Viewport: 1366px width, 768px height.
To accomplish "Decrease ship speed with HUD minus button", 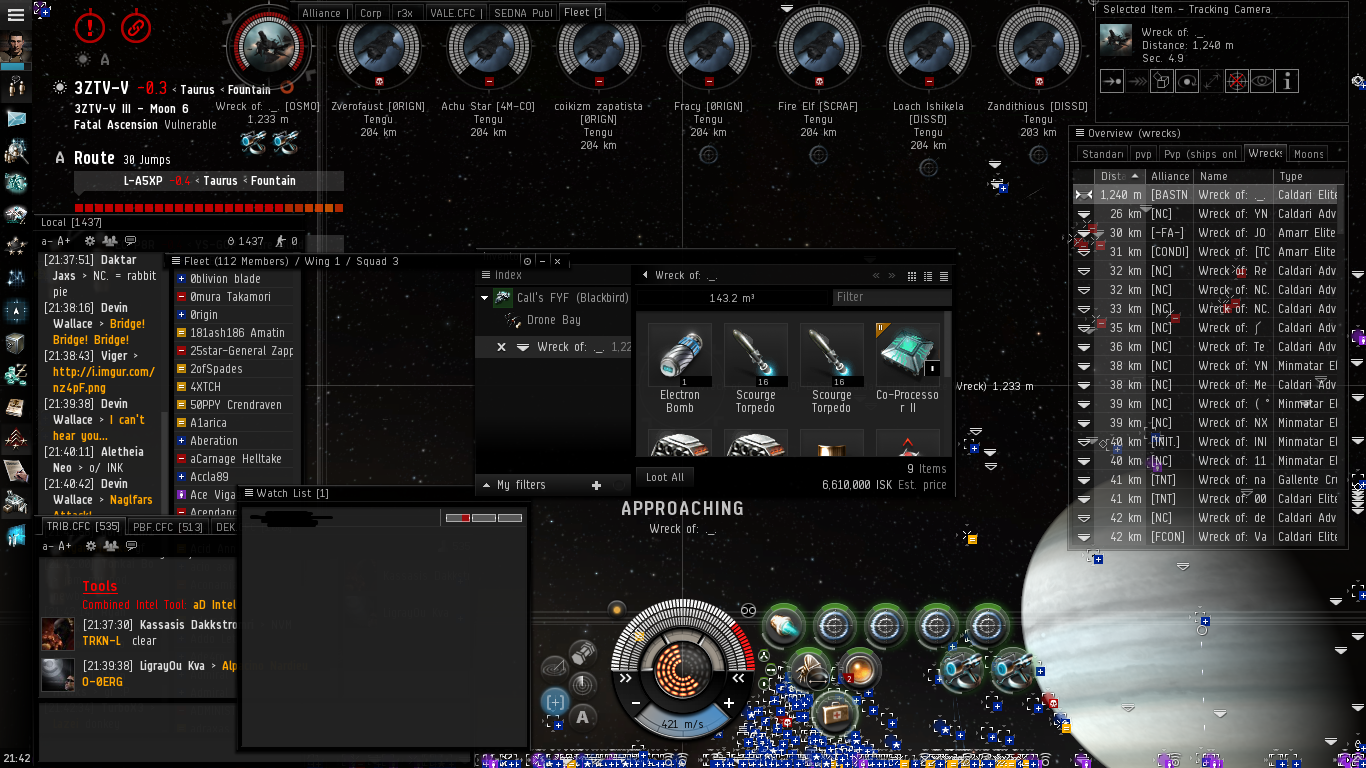I will (635, 704).
